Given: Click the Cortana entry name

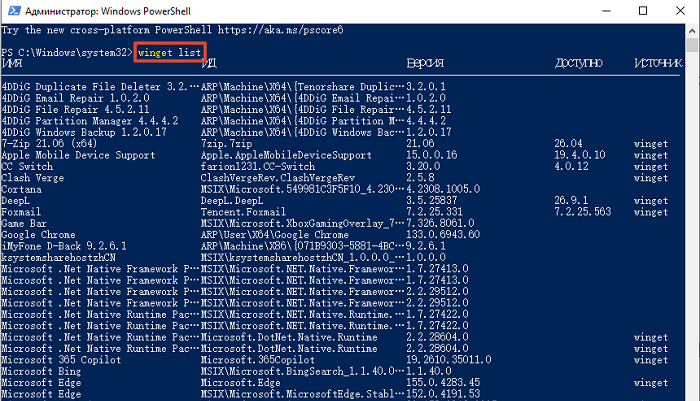Looking at the screenshot, I should pos(21,189).
